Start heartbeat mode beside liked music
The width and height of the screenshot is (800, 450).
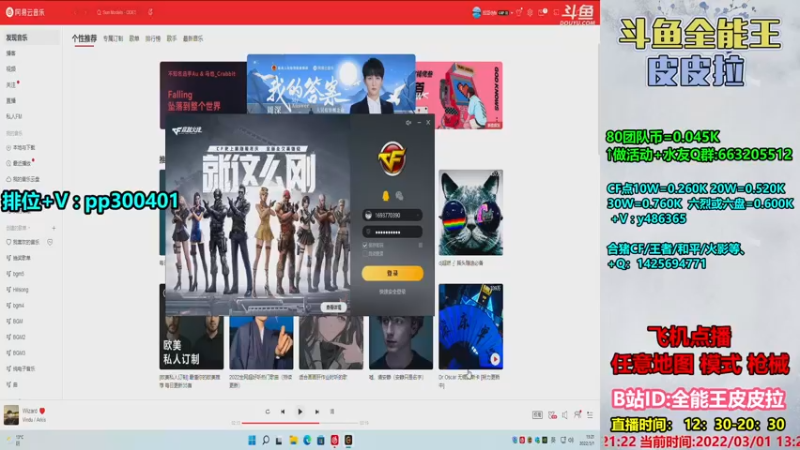coord(50,242)
